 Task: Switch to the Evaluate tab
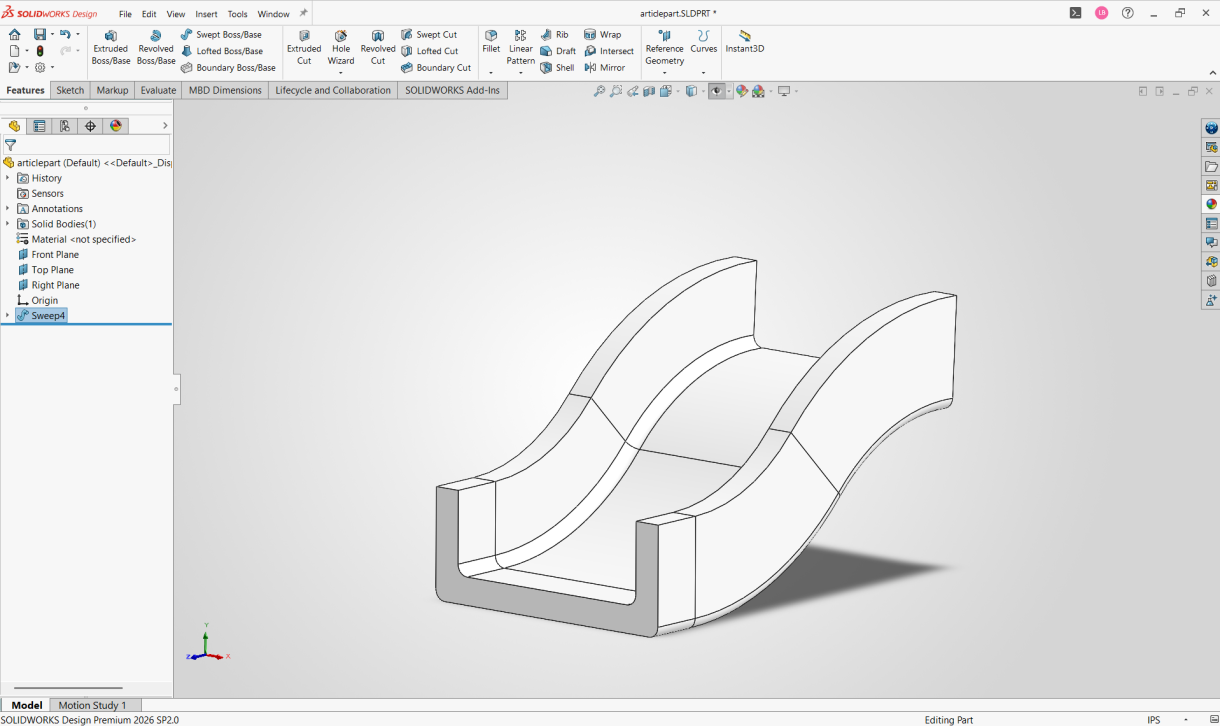point(158,90)
